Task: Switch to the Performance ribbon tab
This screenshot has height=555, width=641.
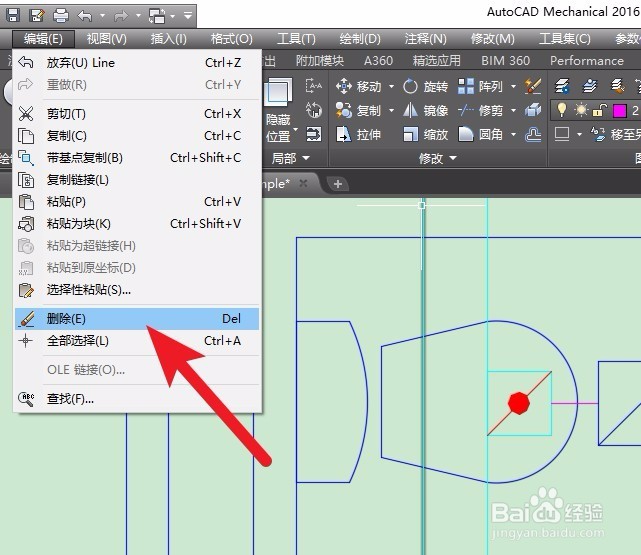Action: point(587,61)
